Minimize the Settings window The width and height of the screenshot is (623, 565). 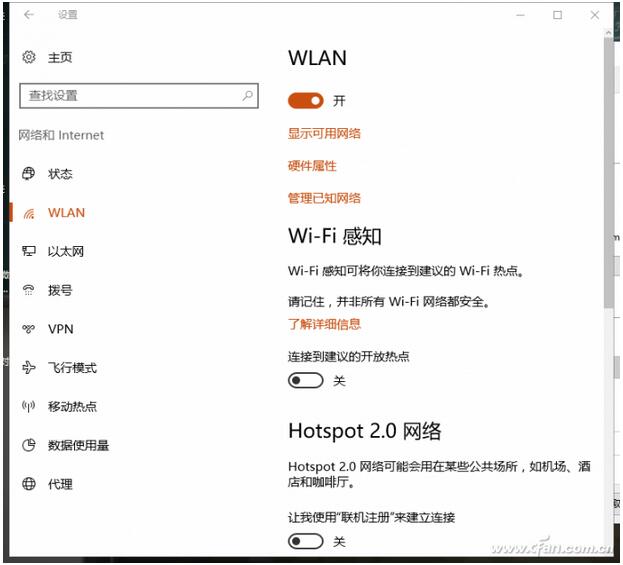tap(520, 15)
